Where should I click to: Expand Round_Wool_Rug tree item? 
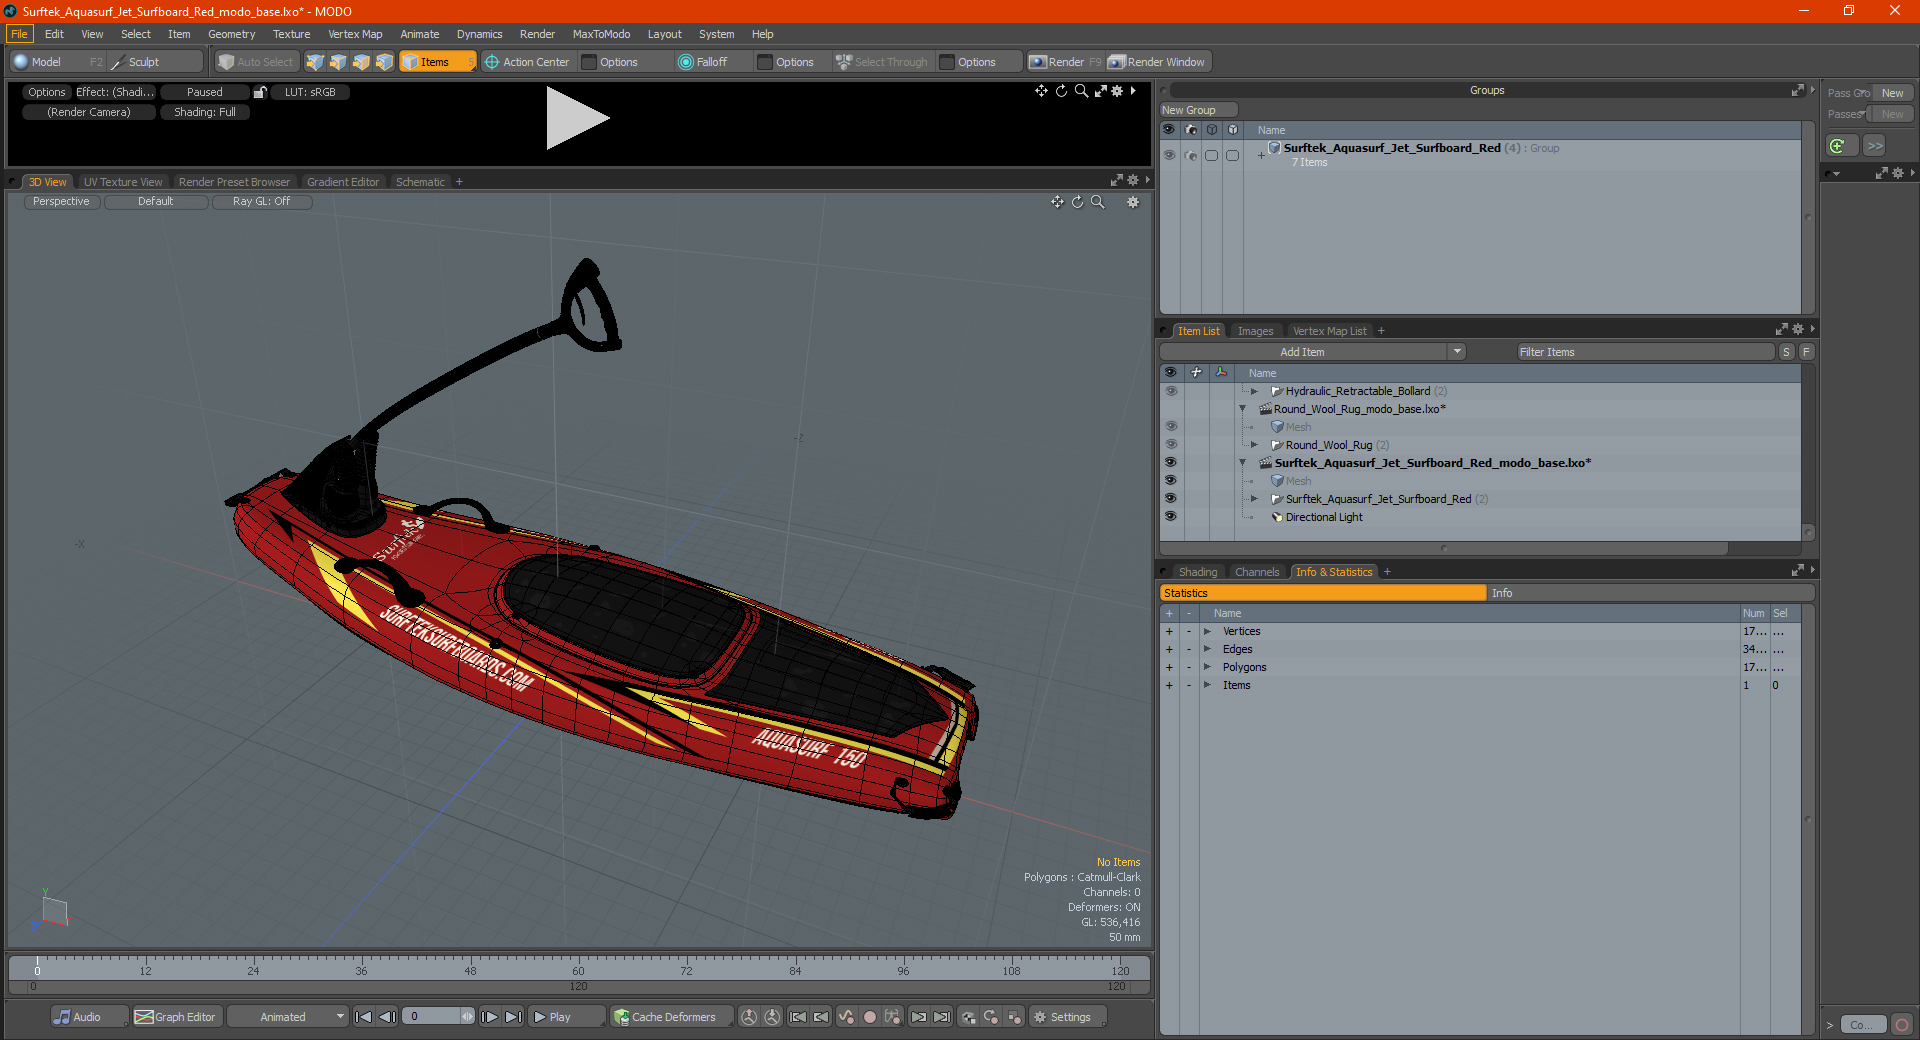coord(1254,445)
